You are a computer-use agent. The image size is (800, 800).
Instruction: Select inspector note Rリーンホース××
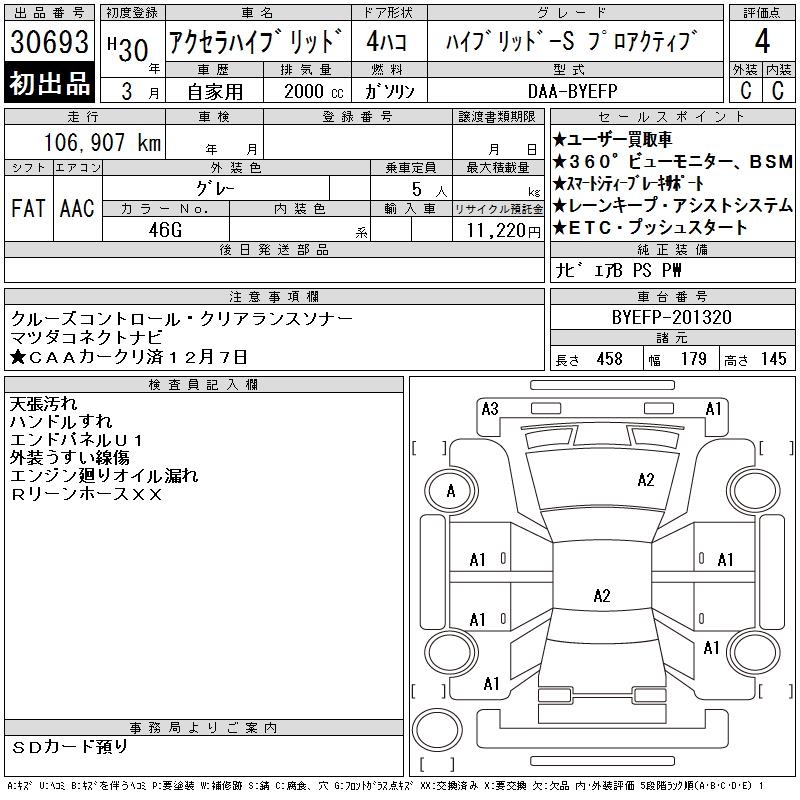(86, 494)
